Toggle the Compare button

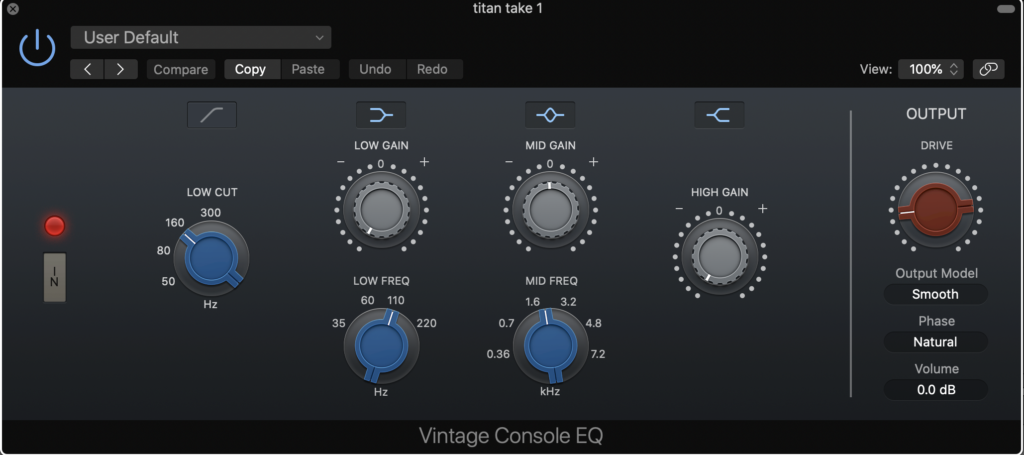pyautogui.click(x=181, y=69)
